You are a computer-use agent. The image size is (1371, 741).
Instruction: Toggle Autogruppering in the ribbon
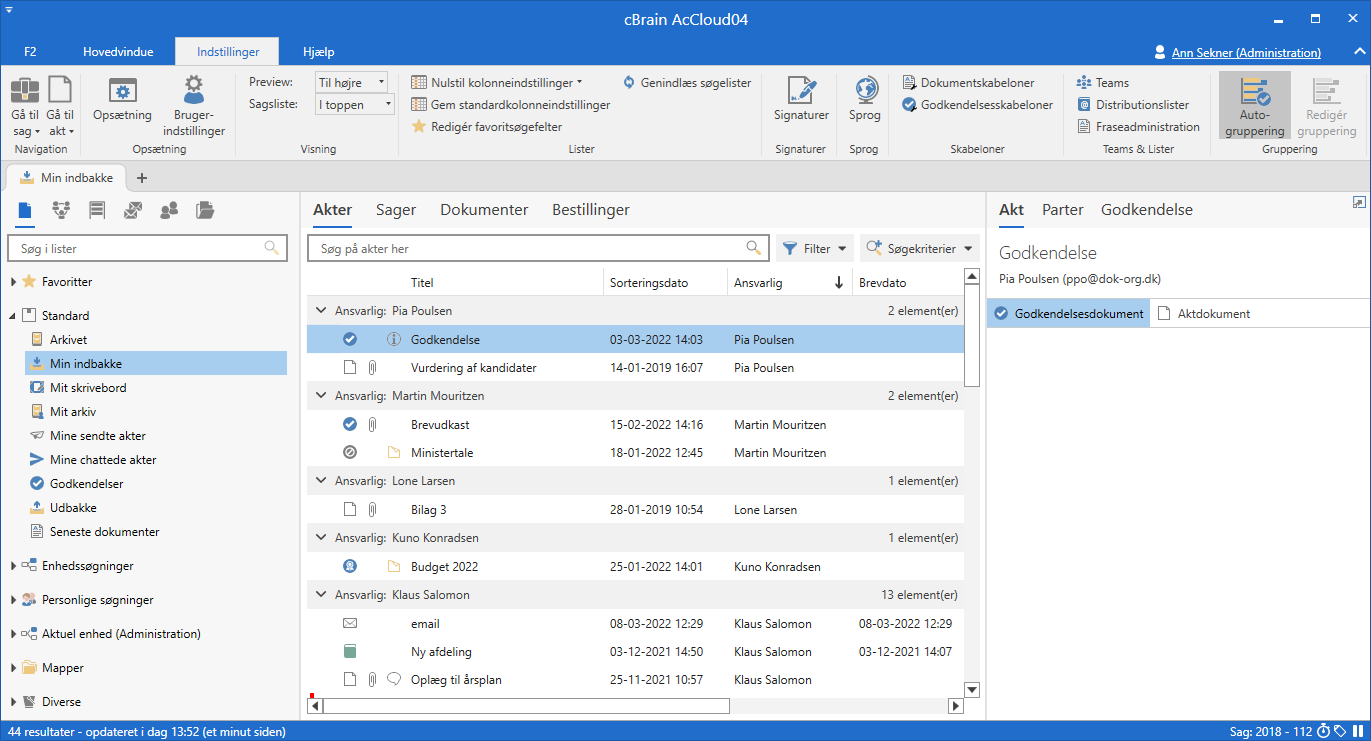click(x=1254, y=106)
